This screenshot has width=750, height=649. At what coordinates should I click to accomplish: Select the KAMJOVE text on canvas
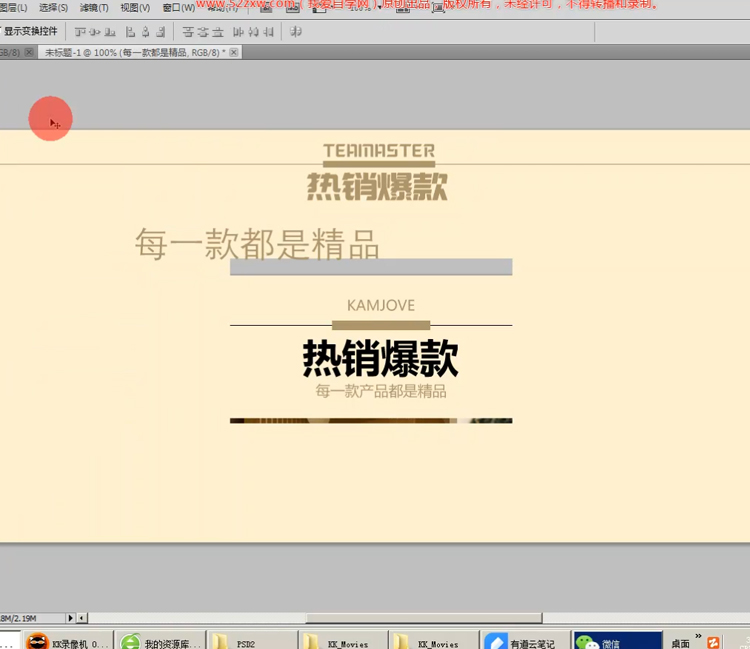[x=381, y=305]
